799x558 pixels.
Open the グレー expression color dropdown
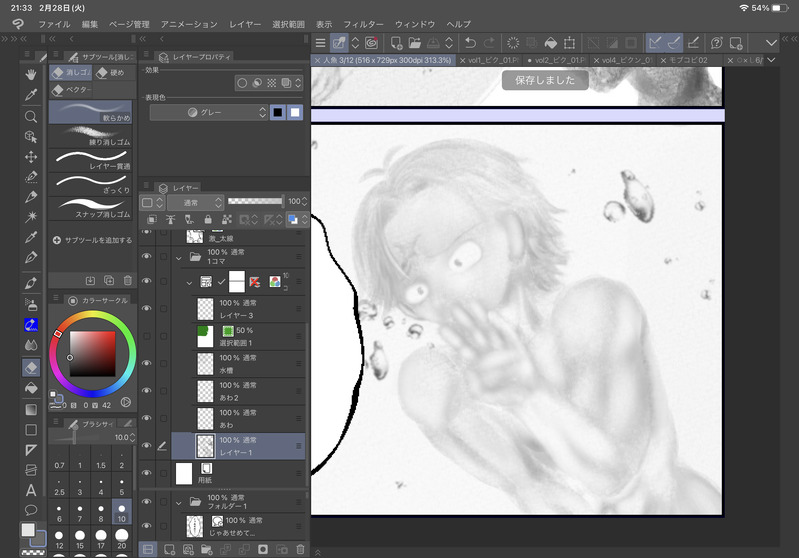pos(208,112)
